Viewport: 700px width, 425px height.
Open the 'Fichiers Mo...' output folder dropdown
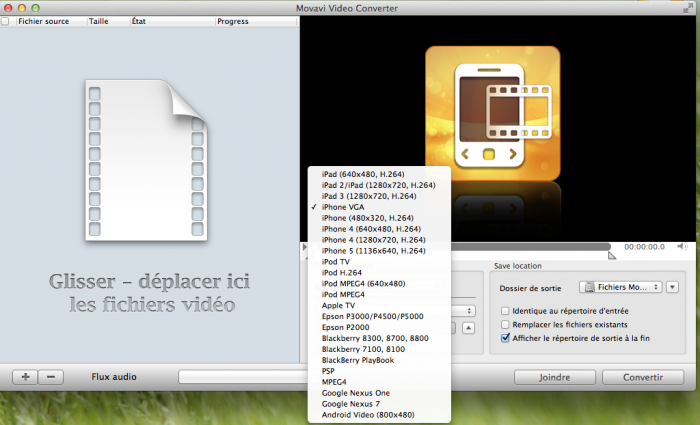623,287
